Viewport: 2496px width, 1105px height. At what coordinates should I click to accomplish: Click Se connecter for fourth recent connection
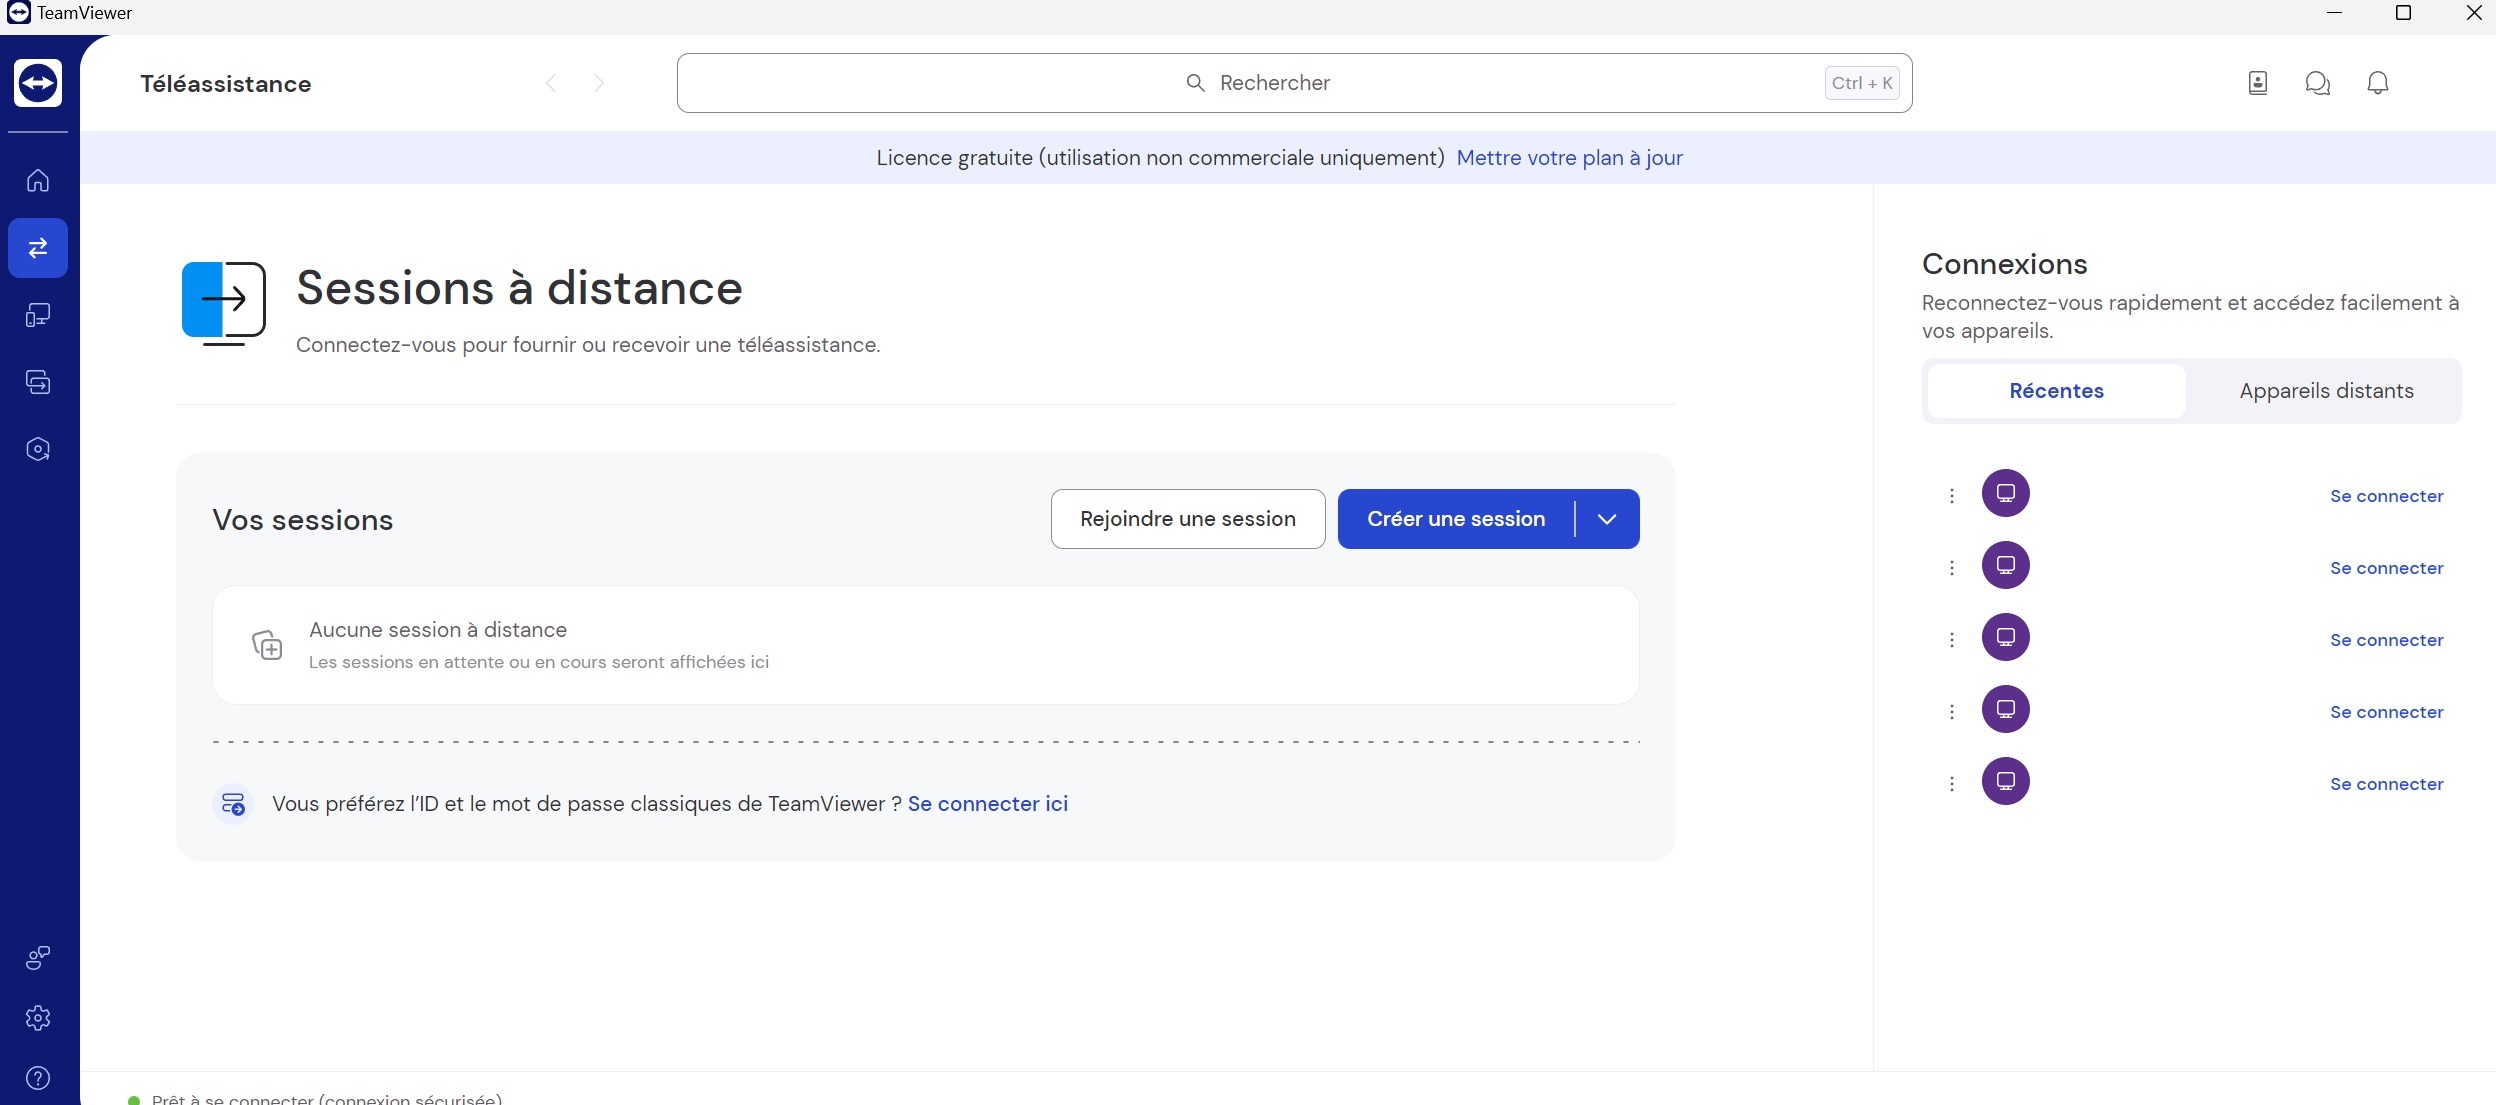pyautogui.click(x=2386, y=712)
